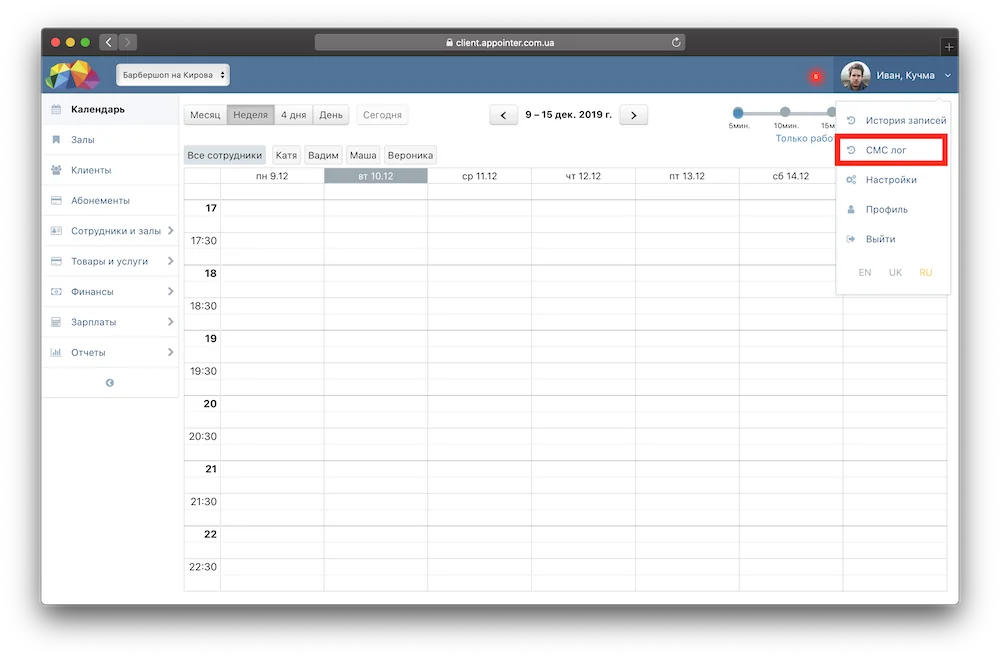Click the Только рабо... link
The width and height of the screenshot is (1000, 659).
805,138
